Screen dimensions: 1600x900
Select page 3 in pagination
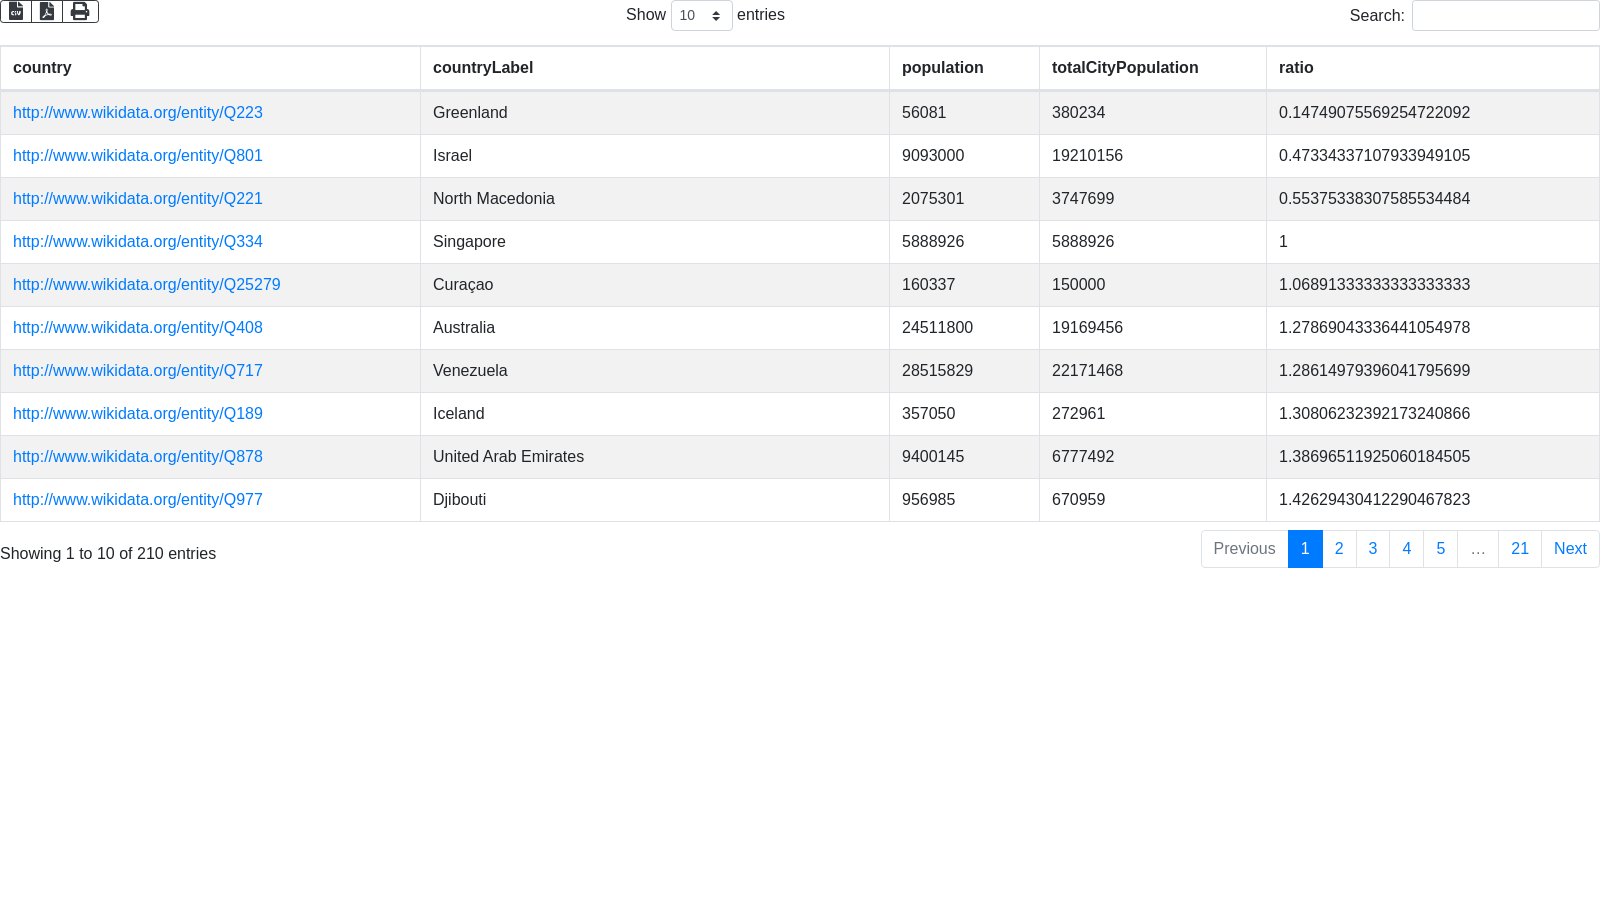tap(1372, 549)
